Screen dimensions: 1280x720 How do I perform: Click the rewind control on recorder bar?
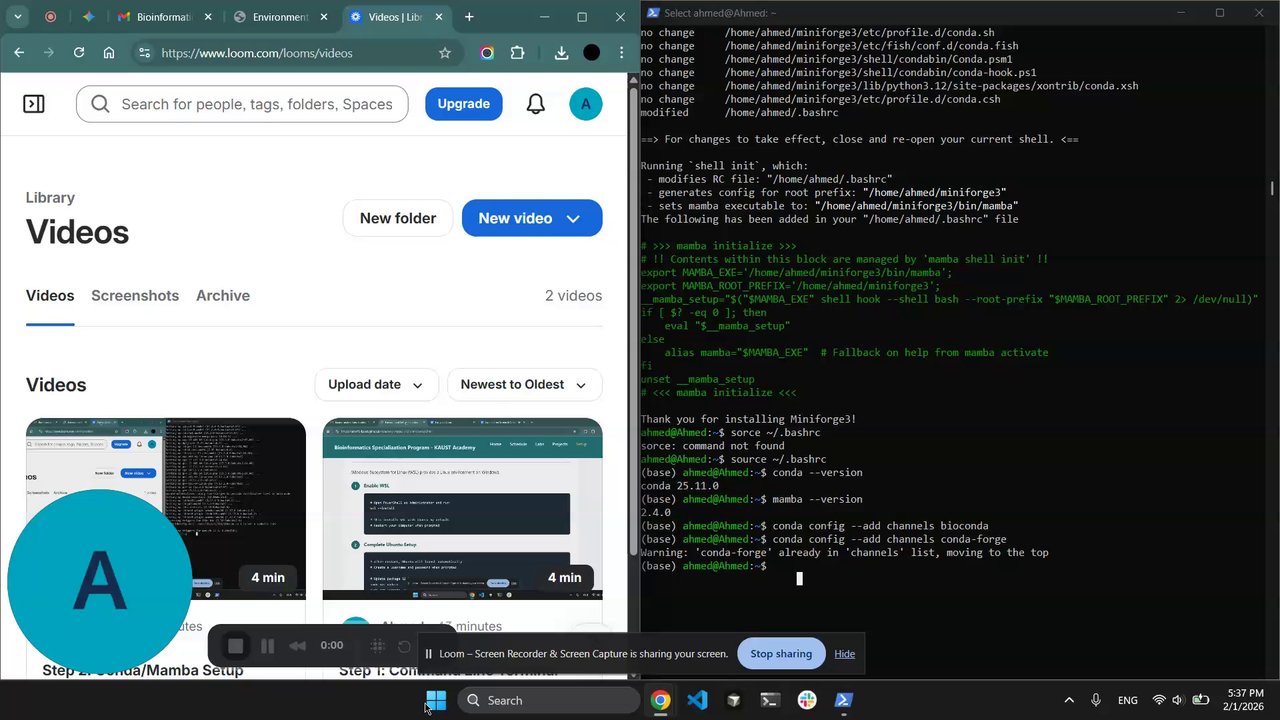pos(297,646)
